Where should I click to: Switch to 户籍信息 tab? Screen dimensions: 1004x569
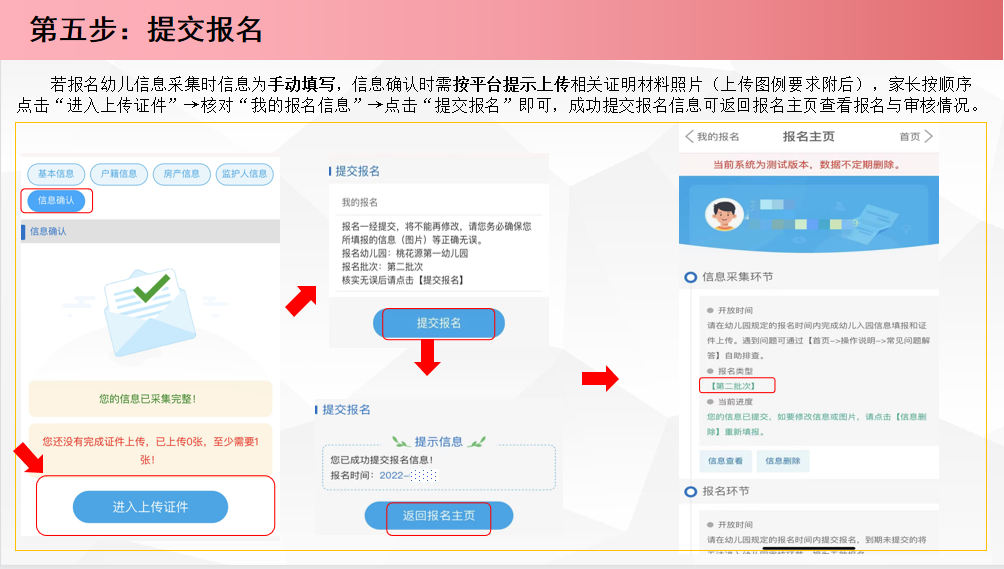coord(118,174)
